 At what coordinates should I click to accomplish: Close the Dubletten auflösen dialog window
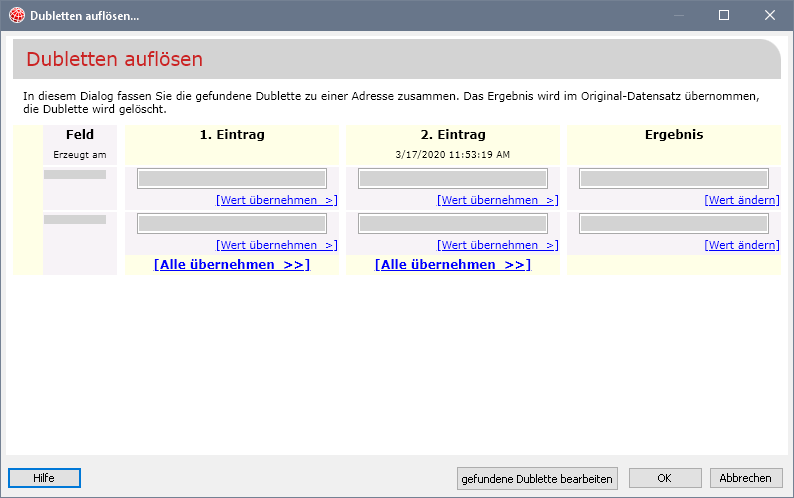770,15
